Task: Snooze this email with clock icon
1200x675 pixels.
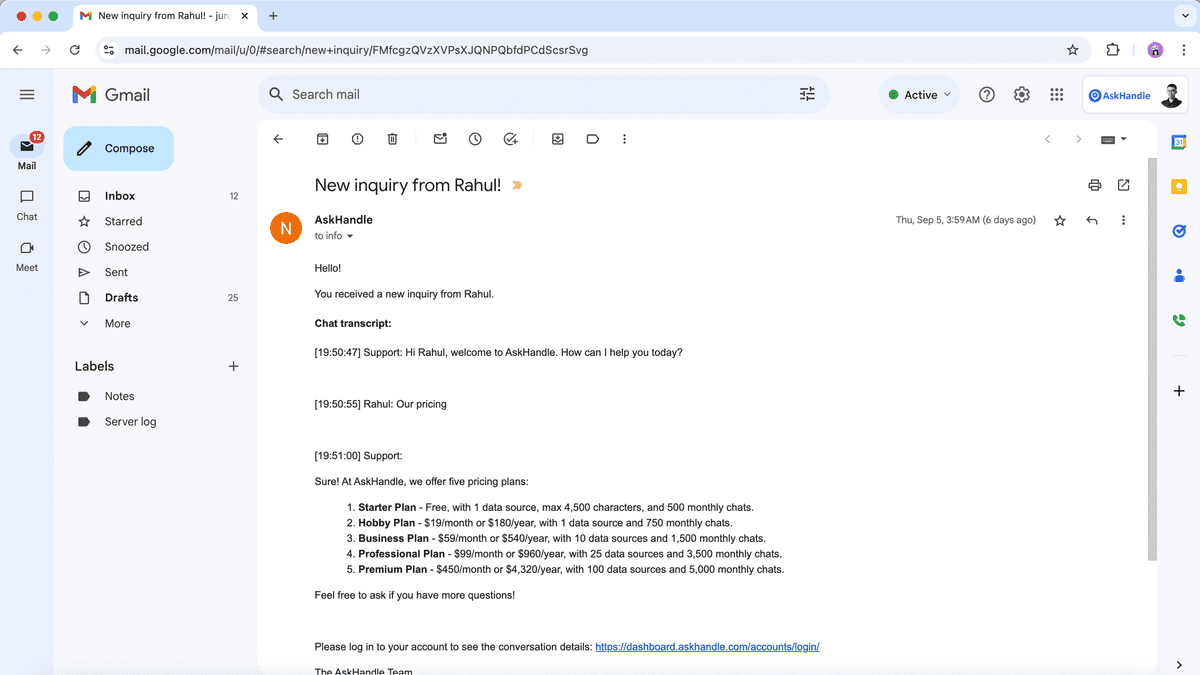Action: point(475,139)
